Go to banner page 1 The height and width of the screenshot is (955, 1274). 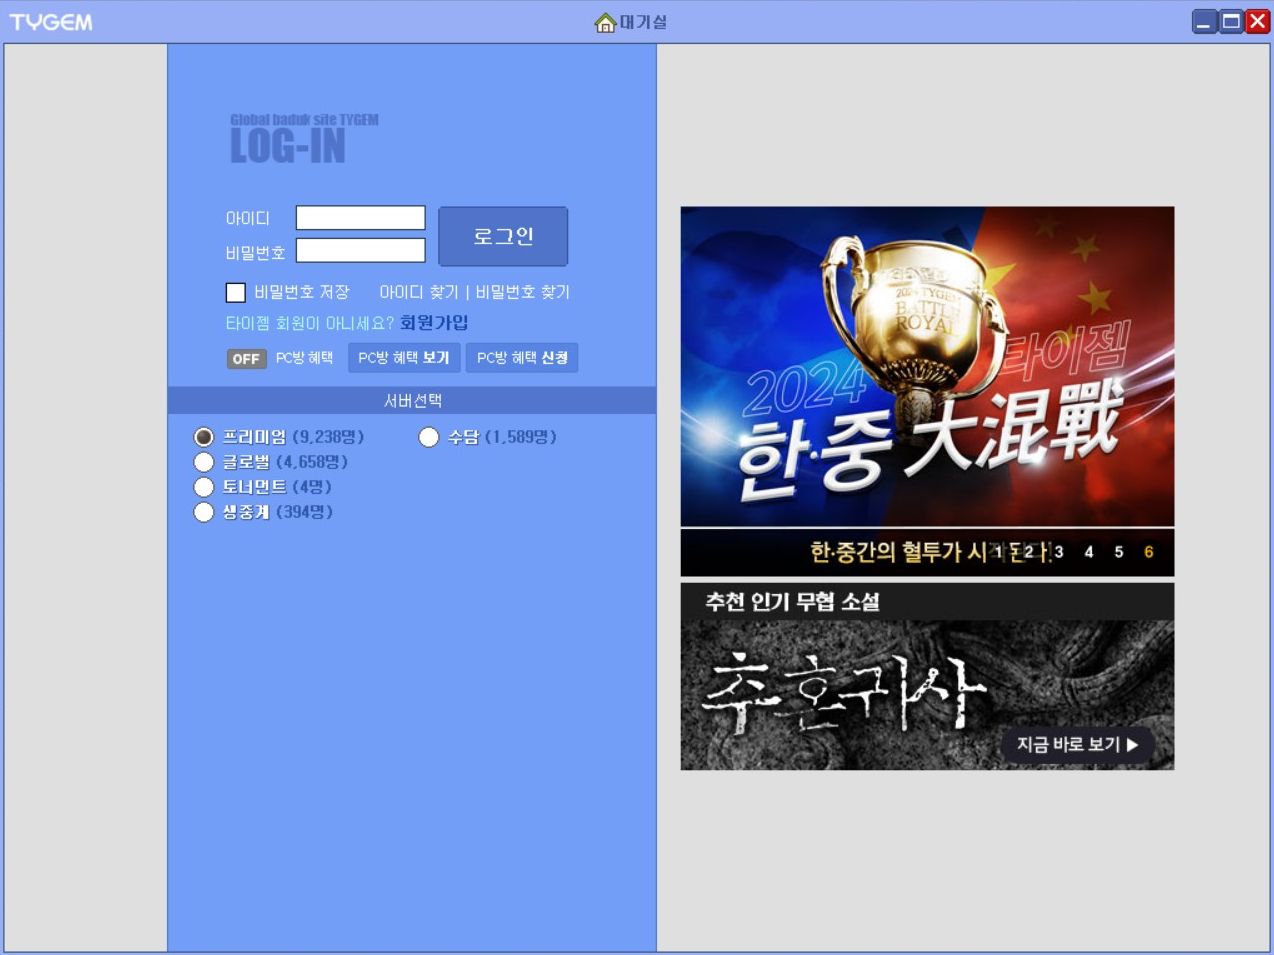[998, 552]
